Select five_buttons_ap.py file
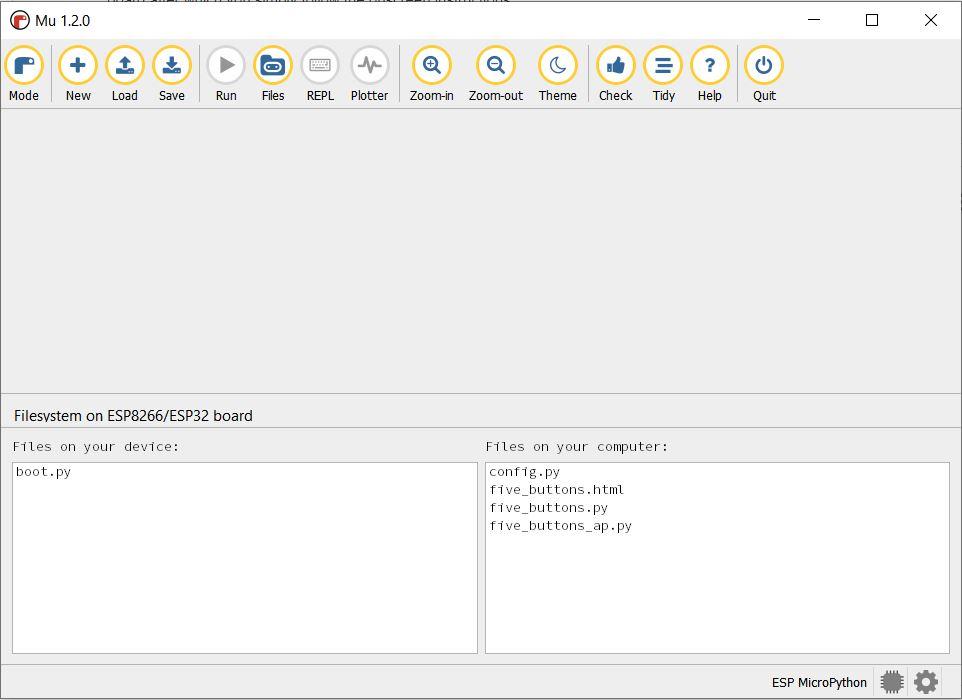 coord(560,526)
